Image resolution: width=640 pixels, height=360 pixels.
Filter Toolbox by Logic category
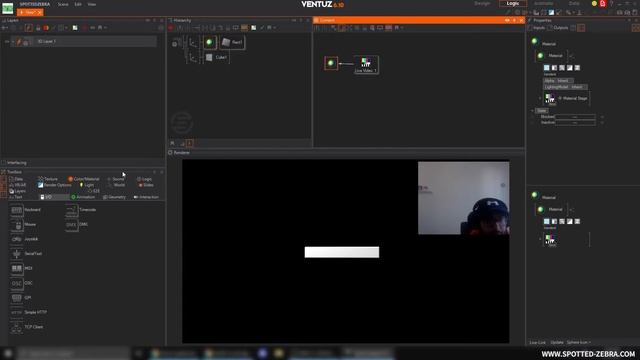coord(144,179)
